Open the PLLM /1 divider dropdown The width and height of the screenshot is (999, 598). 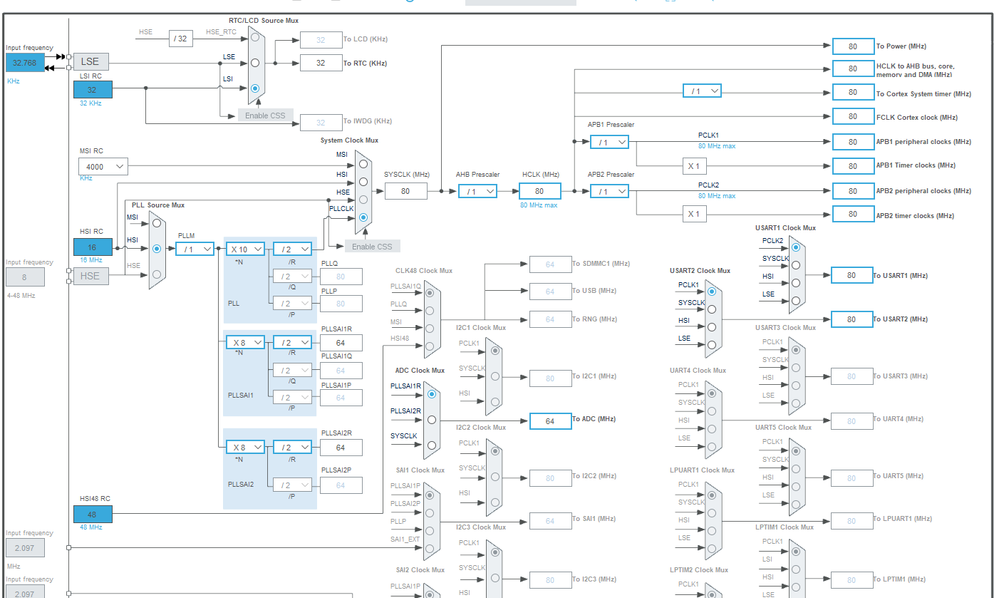194,249
